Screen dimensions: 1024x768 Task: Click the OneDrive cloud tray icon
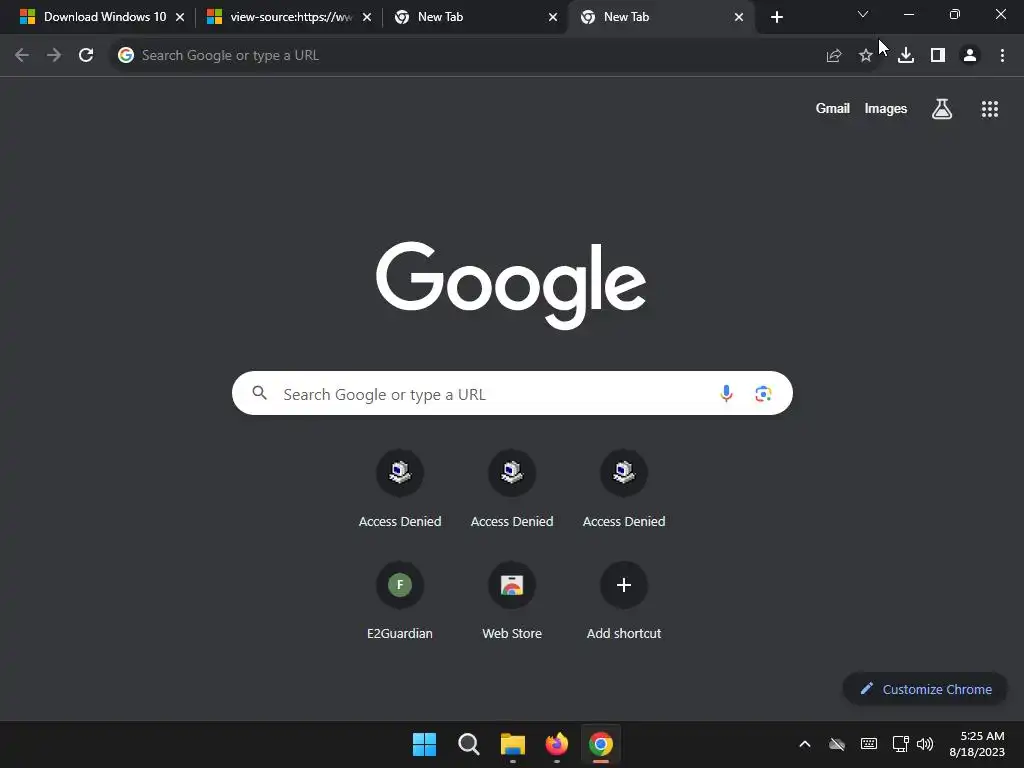click(837, 744)
